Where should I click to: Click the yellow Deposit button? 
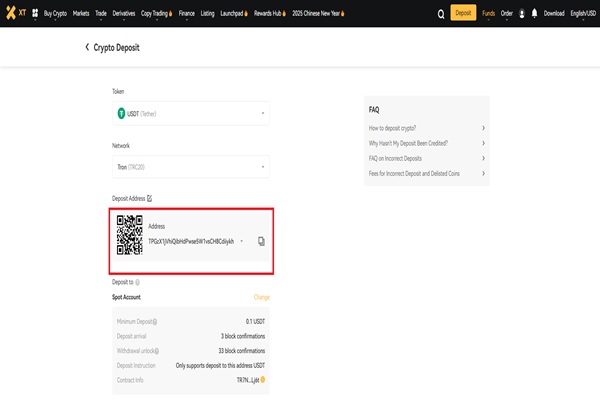tap(463, 13)
